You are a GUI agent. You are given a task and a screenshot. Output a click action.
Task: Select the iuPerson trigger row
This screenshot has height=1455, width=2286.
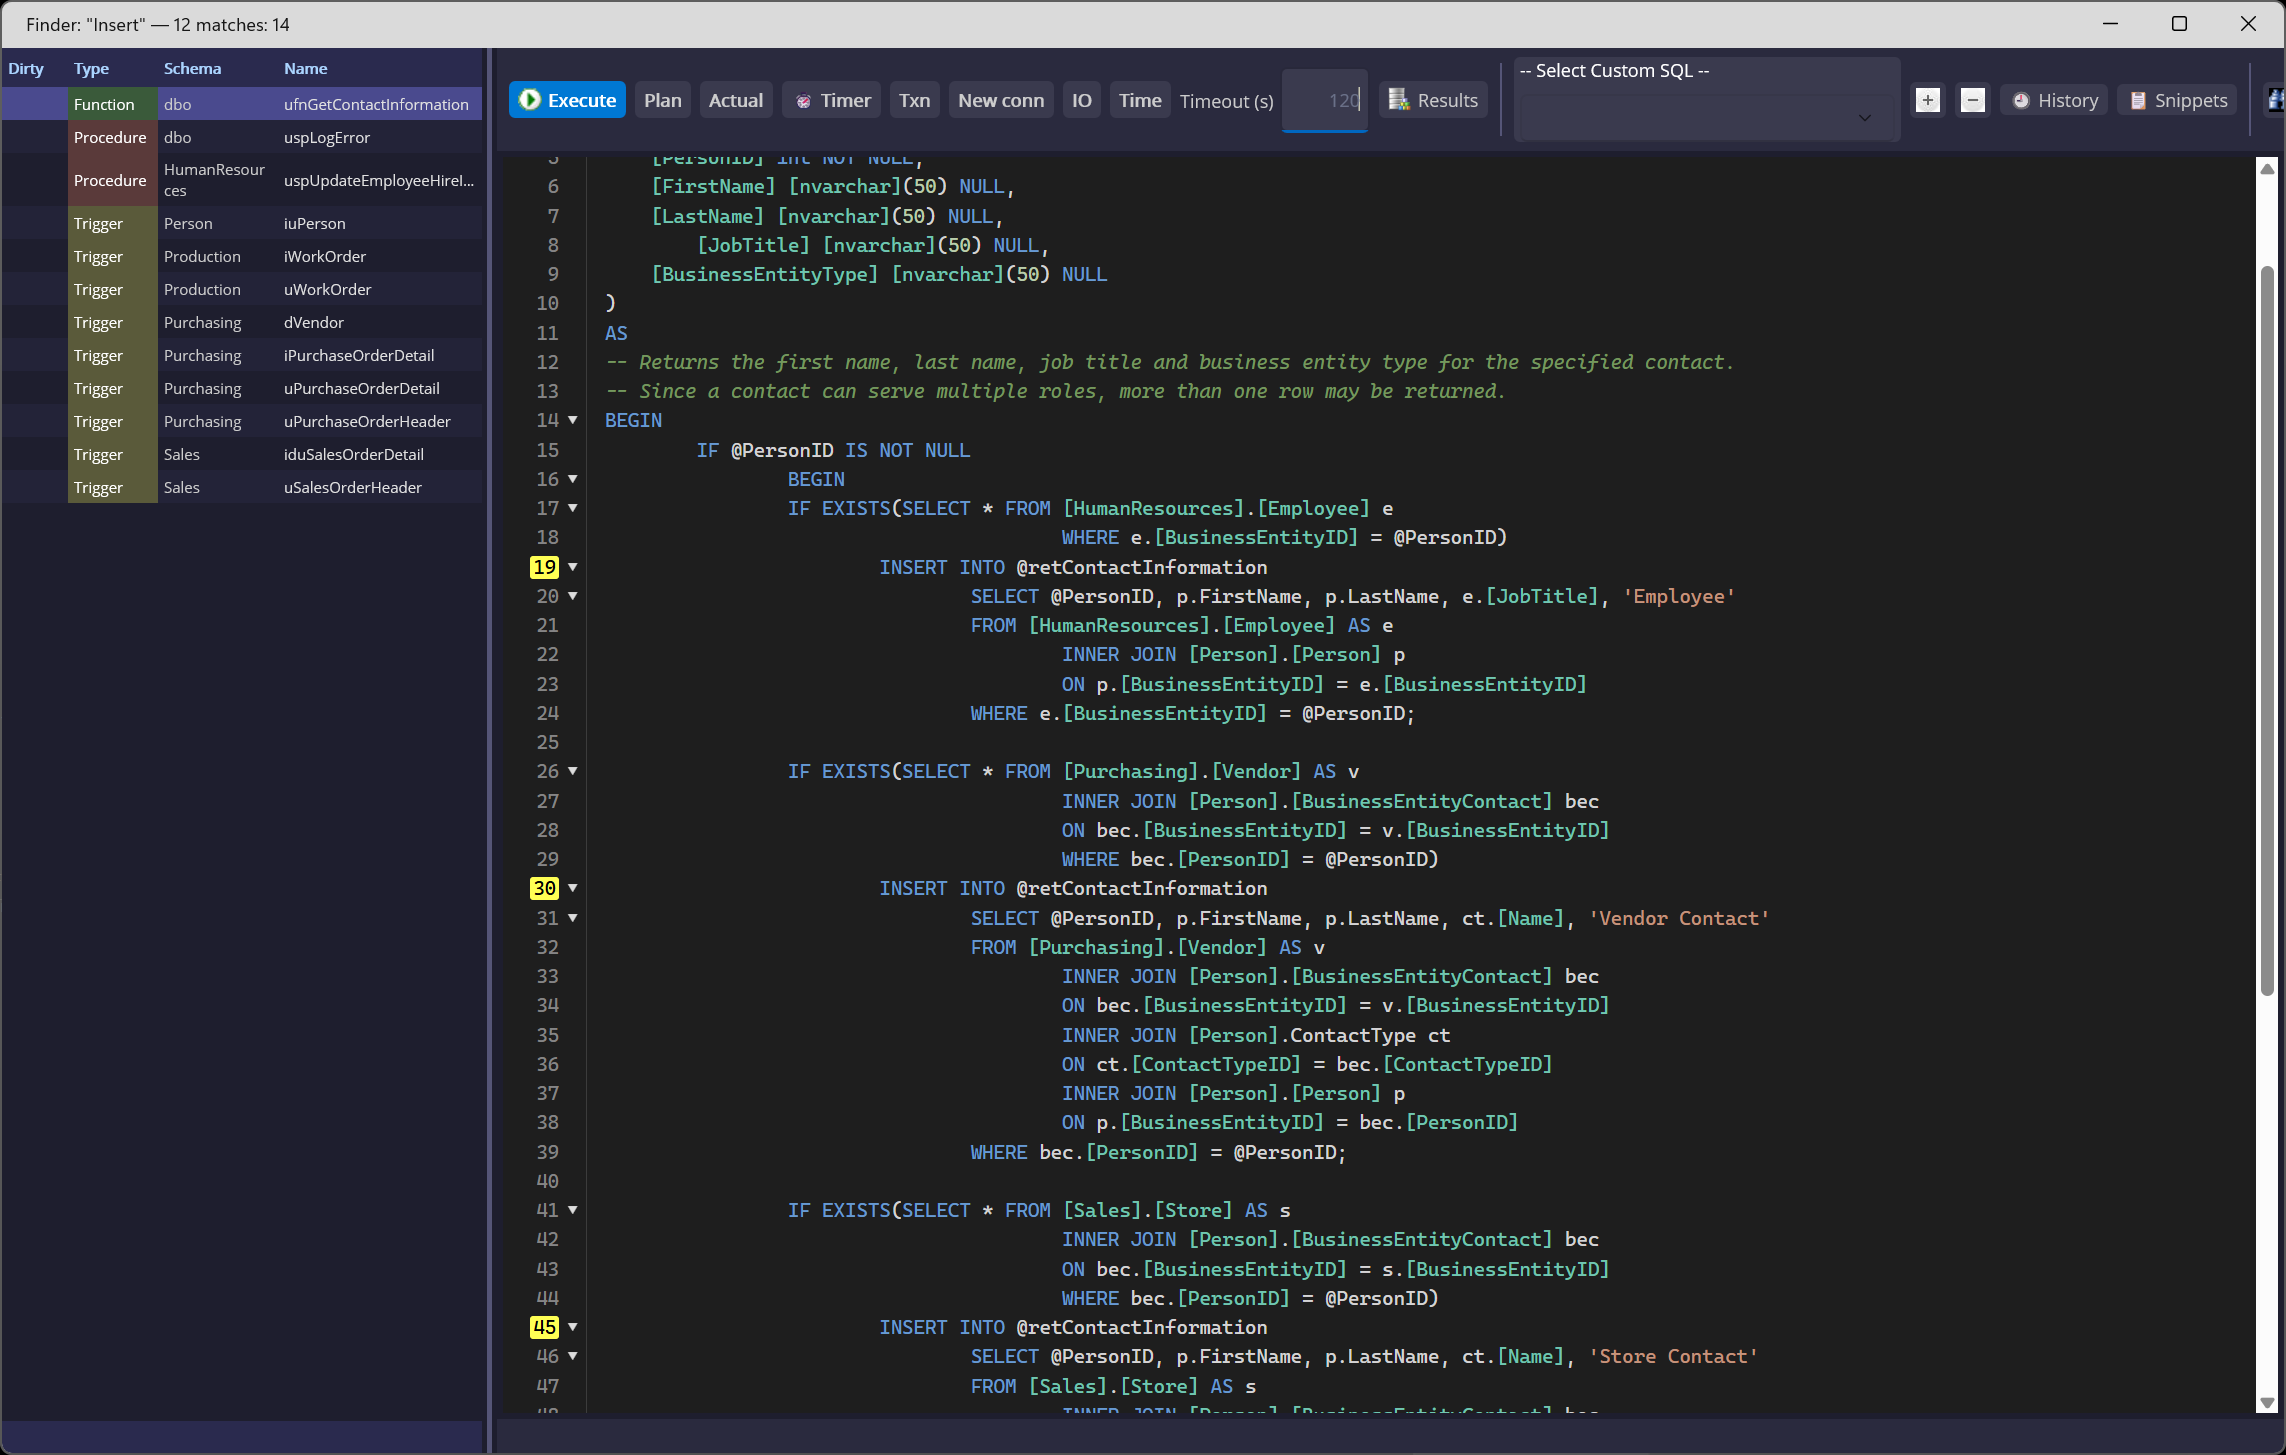coord(242,223)
